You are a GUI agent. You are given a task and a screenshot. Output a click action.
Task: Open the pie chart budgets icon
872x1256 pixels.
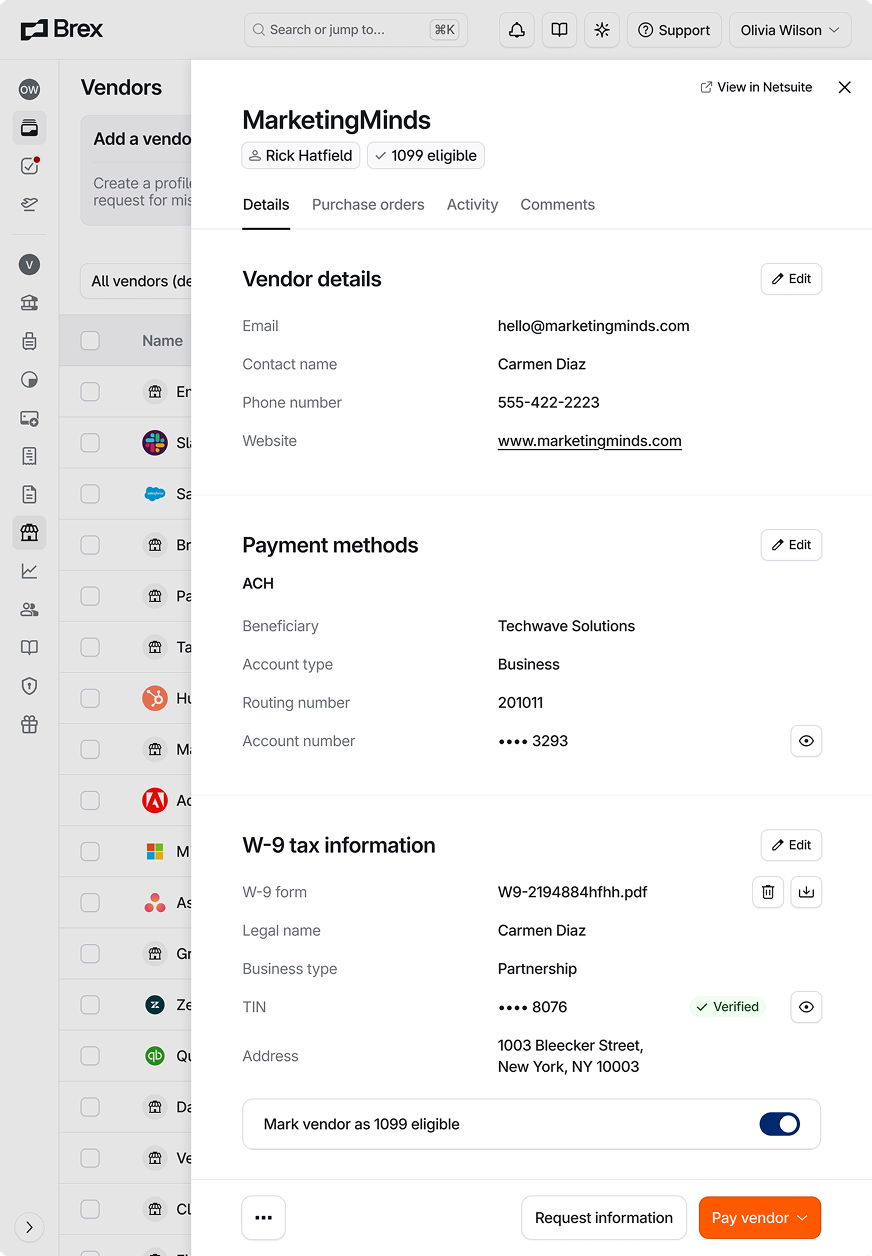[x=29, y=380]
